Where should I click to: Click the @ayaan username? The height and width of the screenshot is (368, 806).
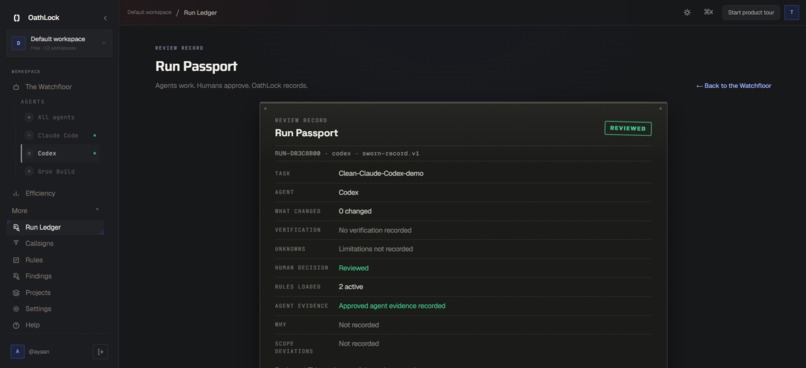(39, 352)
